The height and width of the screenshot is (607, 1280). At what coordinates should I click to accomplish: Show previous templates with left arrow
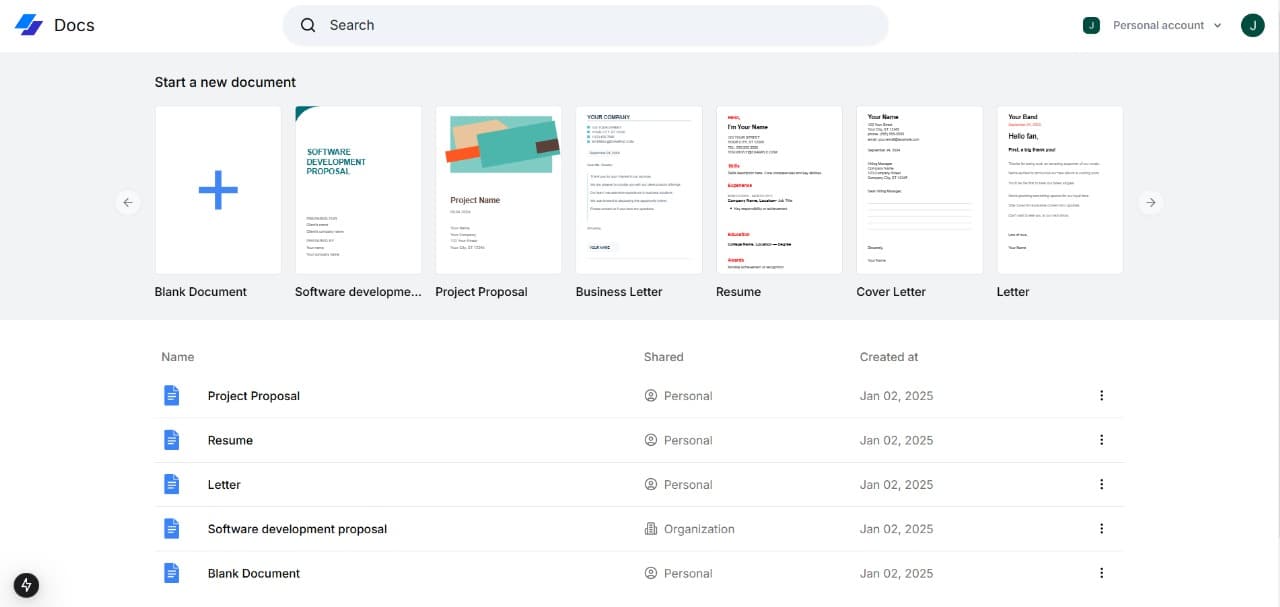pos(127,202)
